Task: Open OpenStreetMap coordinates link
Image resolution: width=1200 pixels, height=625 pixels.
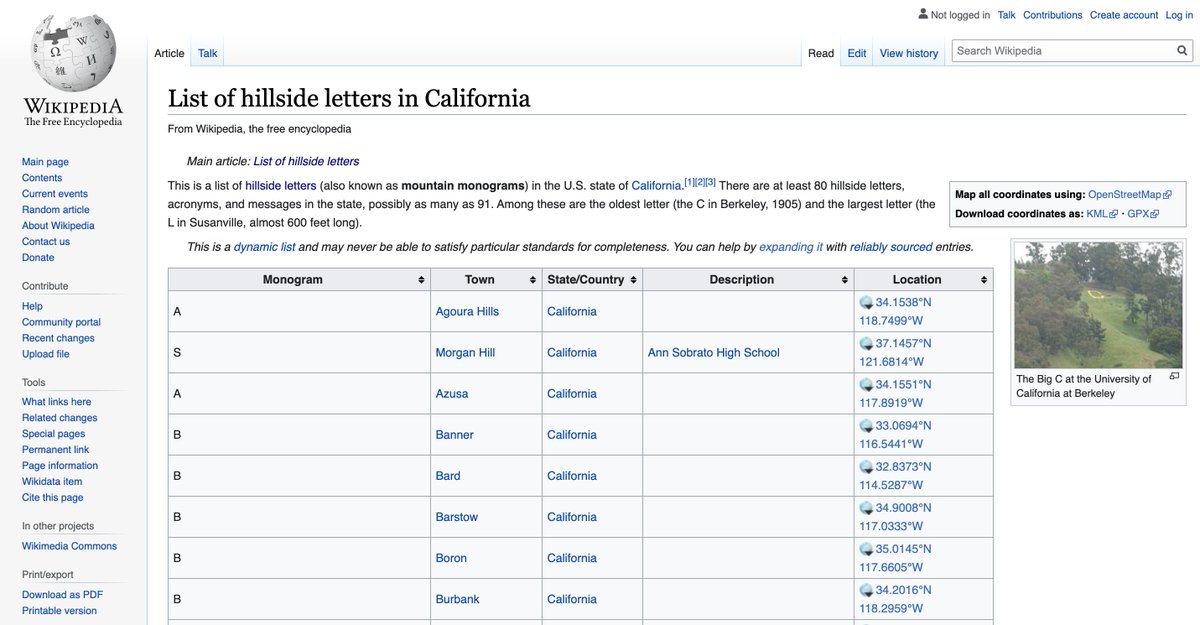Action: [x=1130, y=195]
